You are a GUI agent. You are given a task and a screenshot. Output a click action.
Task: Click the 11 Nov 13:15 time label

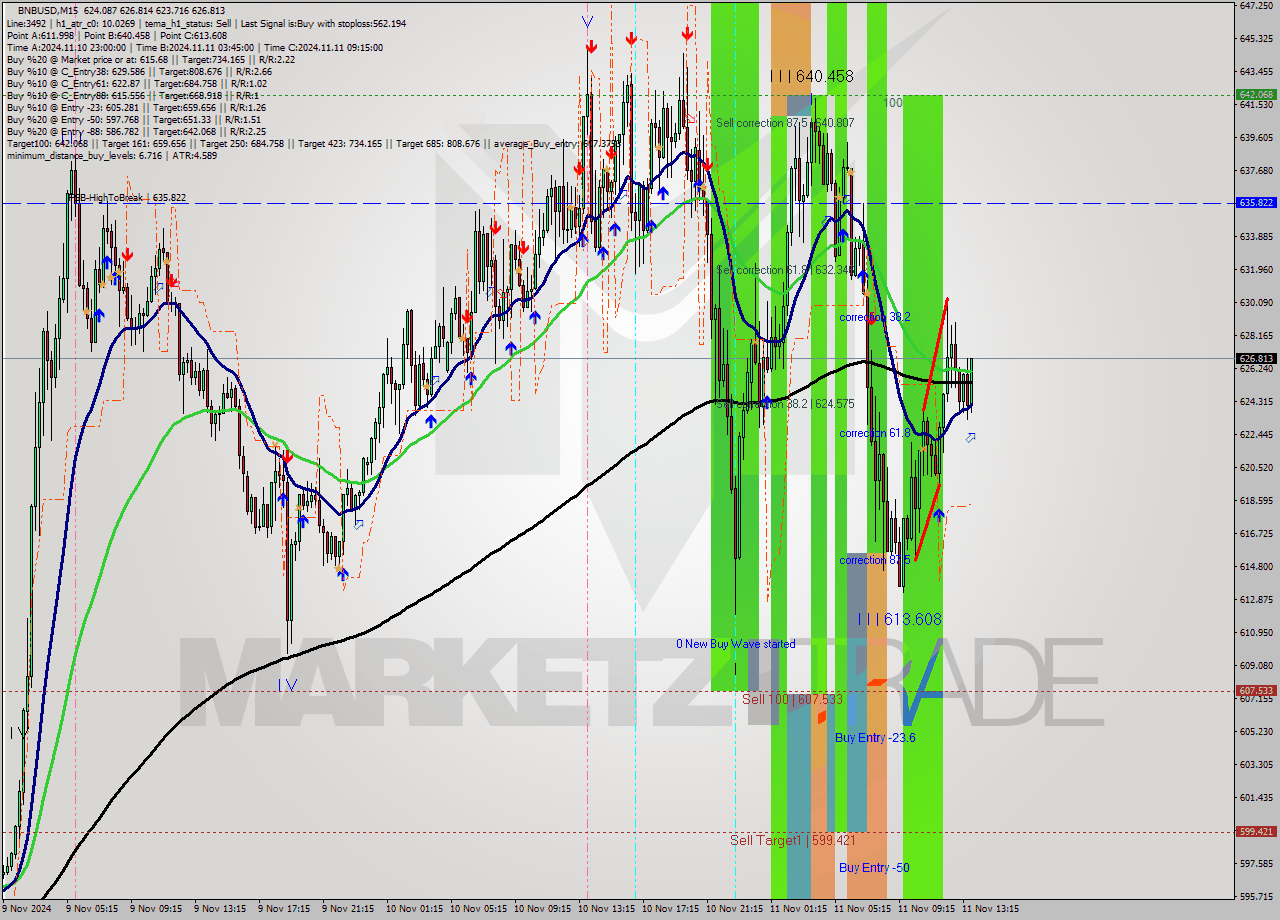pyautogui.click(x=991, y=909)
